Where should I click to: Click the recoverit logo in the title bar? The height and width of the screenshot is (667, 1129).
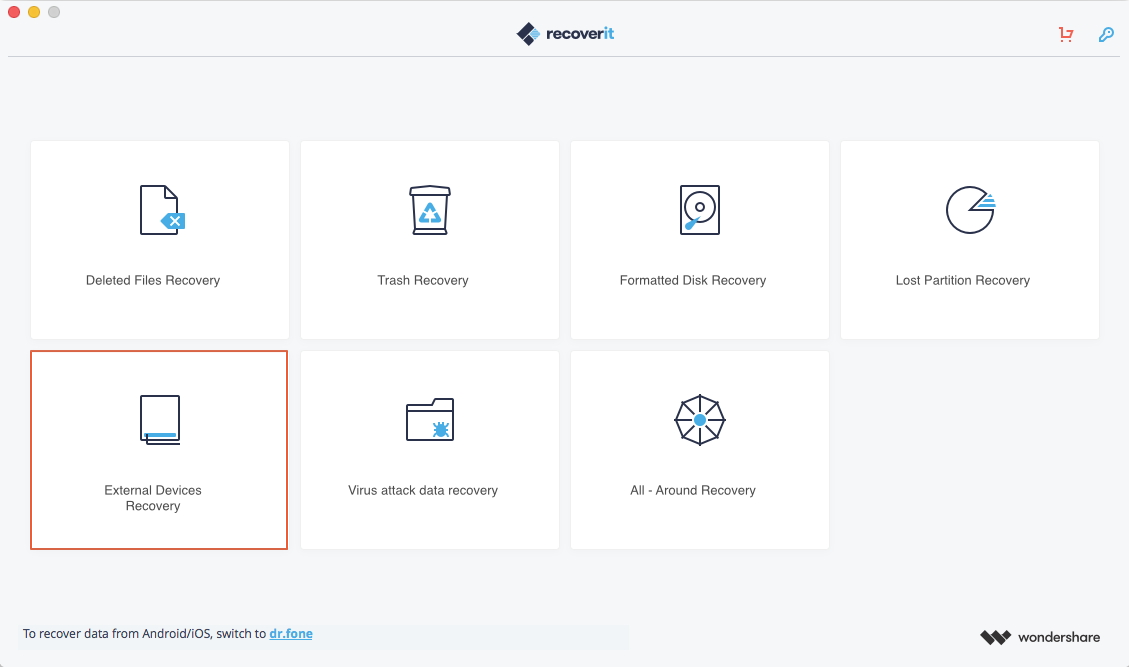click(565, 33)
